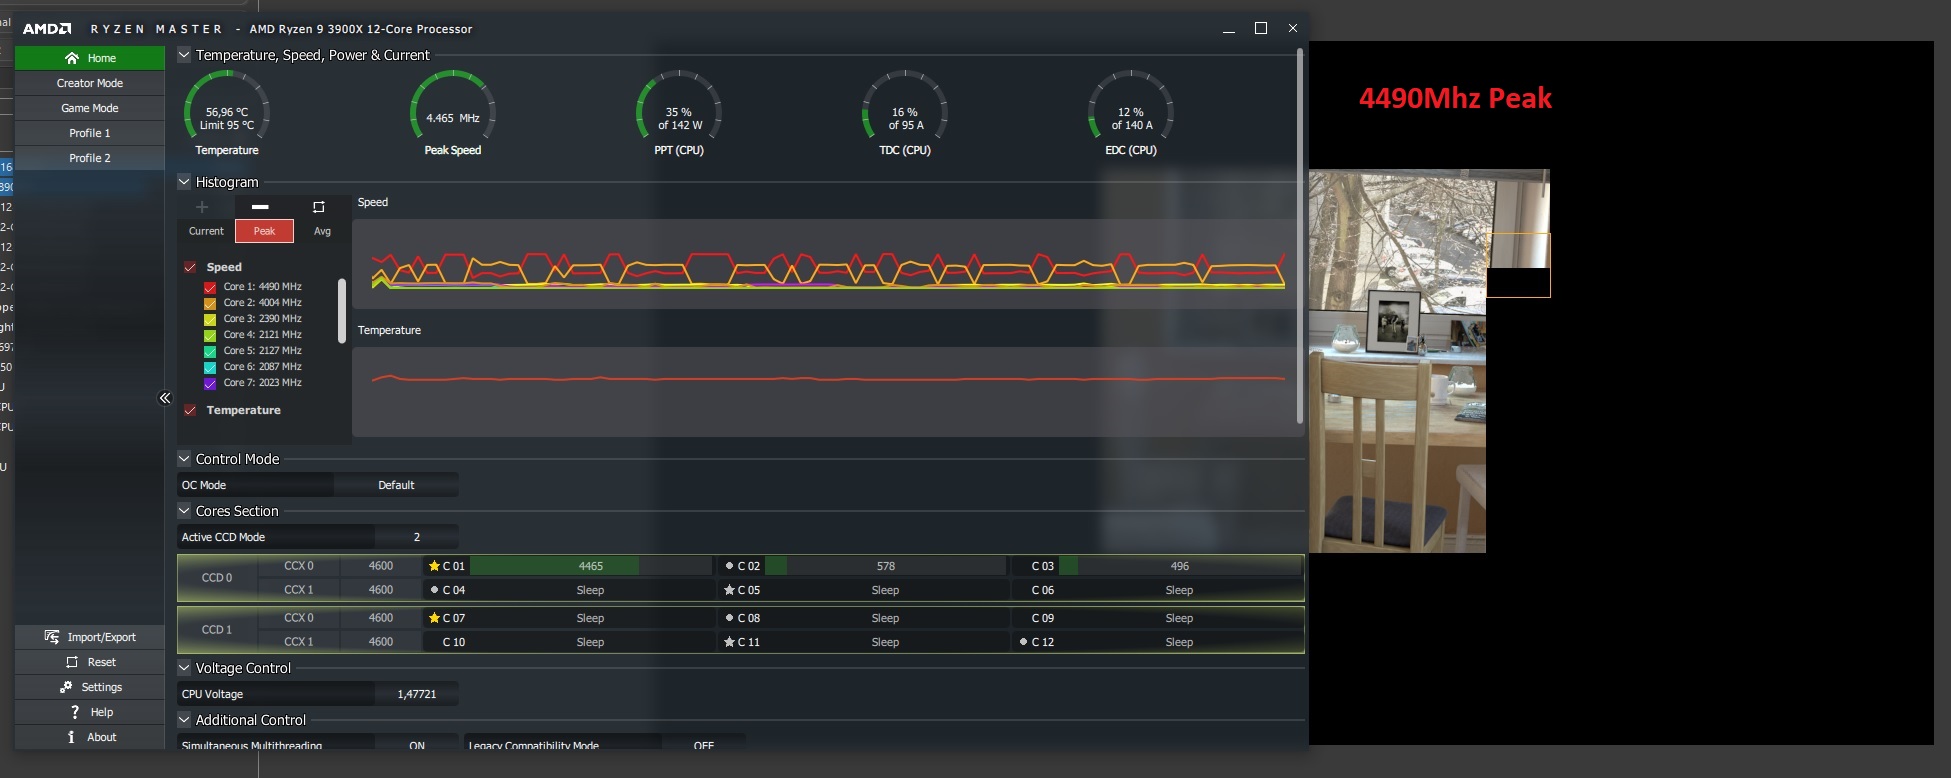This screenshot has width=1951, height=778.
Task: Click the C 08 dot icon
Action: [729, 618]
